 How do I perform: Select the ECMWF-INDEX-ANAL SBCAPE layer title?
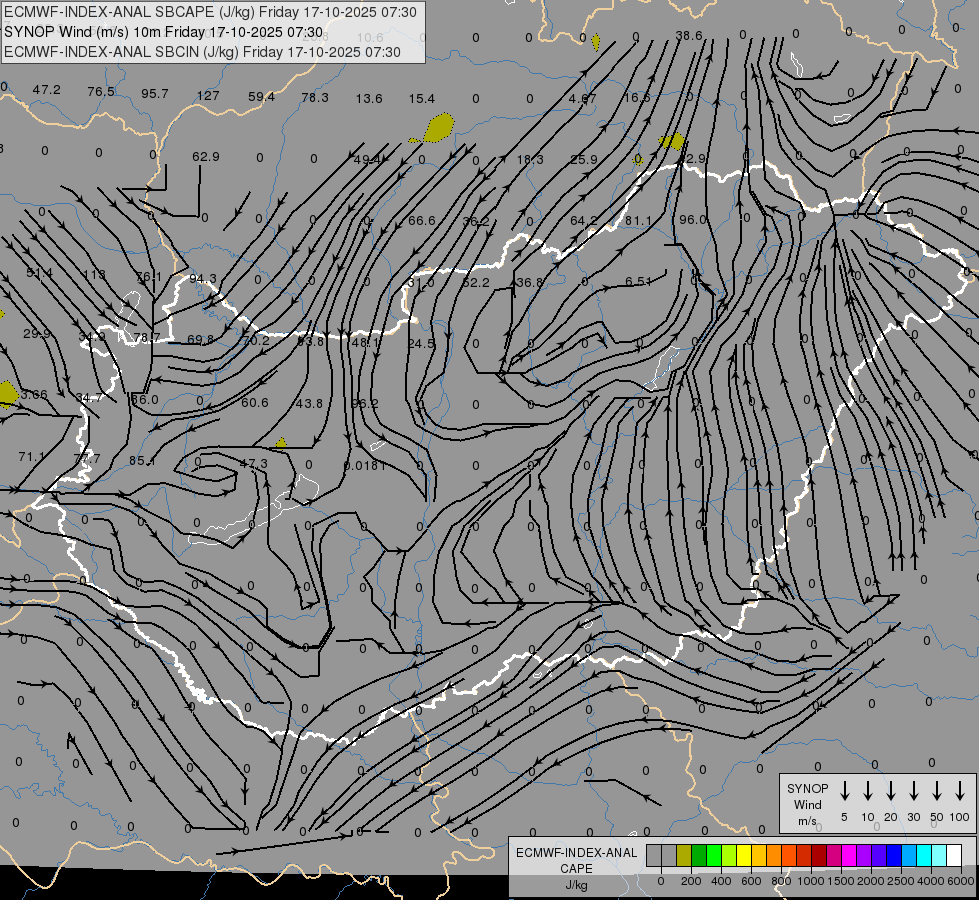[211, 12]
